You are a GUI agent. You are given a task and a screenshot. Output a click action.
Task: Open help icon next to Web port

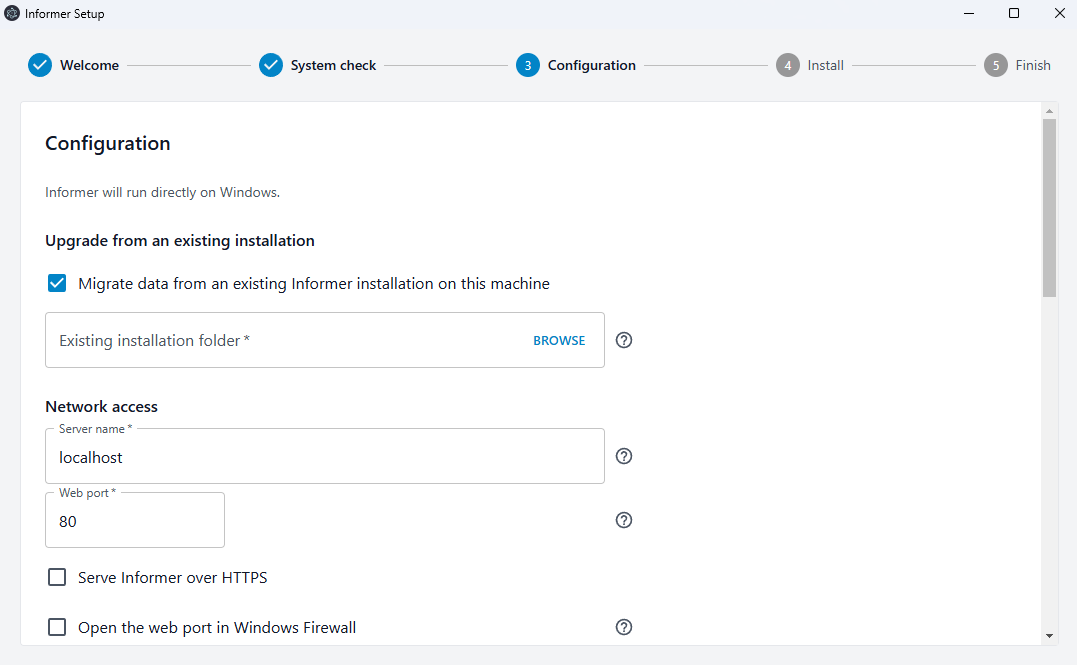tap(624, 520)
